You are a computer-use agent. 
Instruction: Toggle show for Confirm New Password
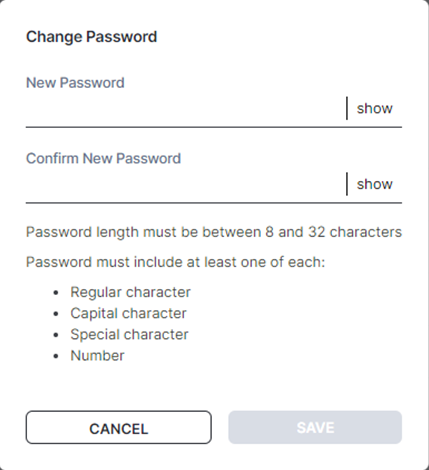coord(375,184)
